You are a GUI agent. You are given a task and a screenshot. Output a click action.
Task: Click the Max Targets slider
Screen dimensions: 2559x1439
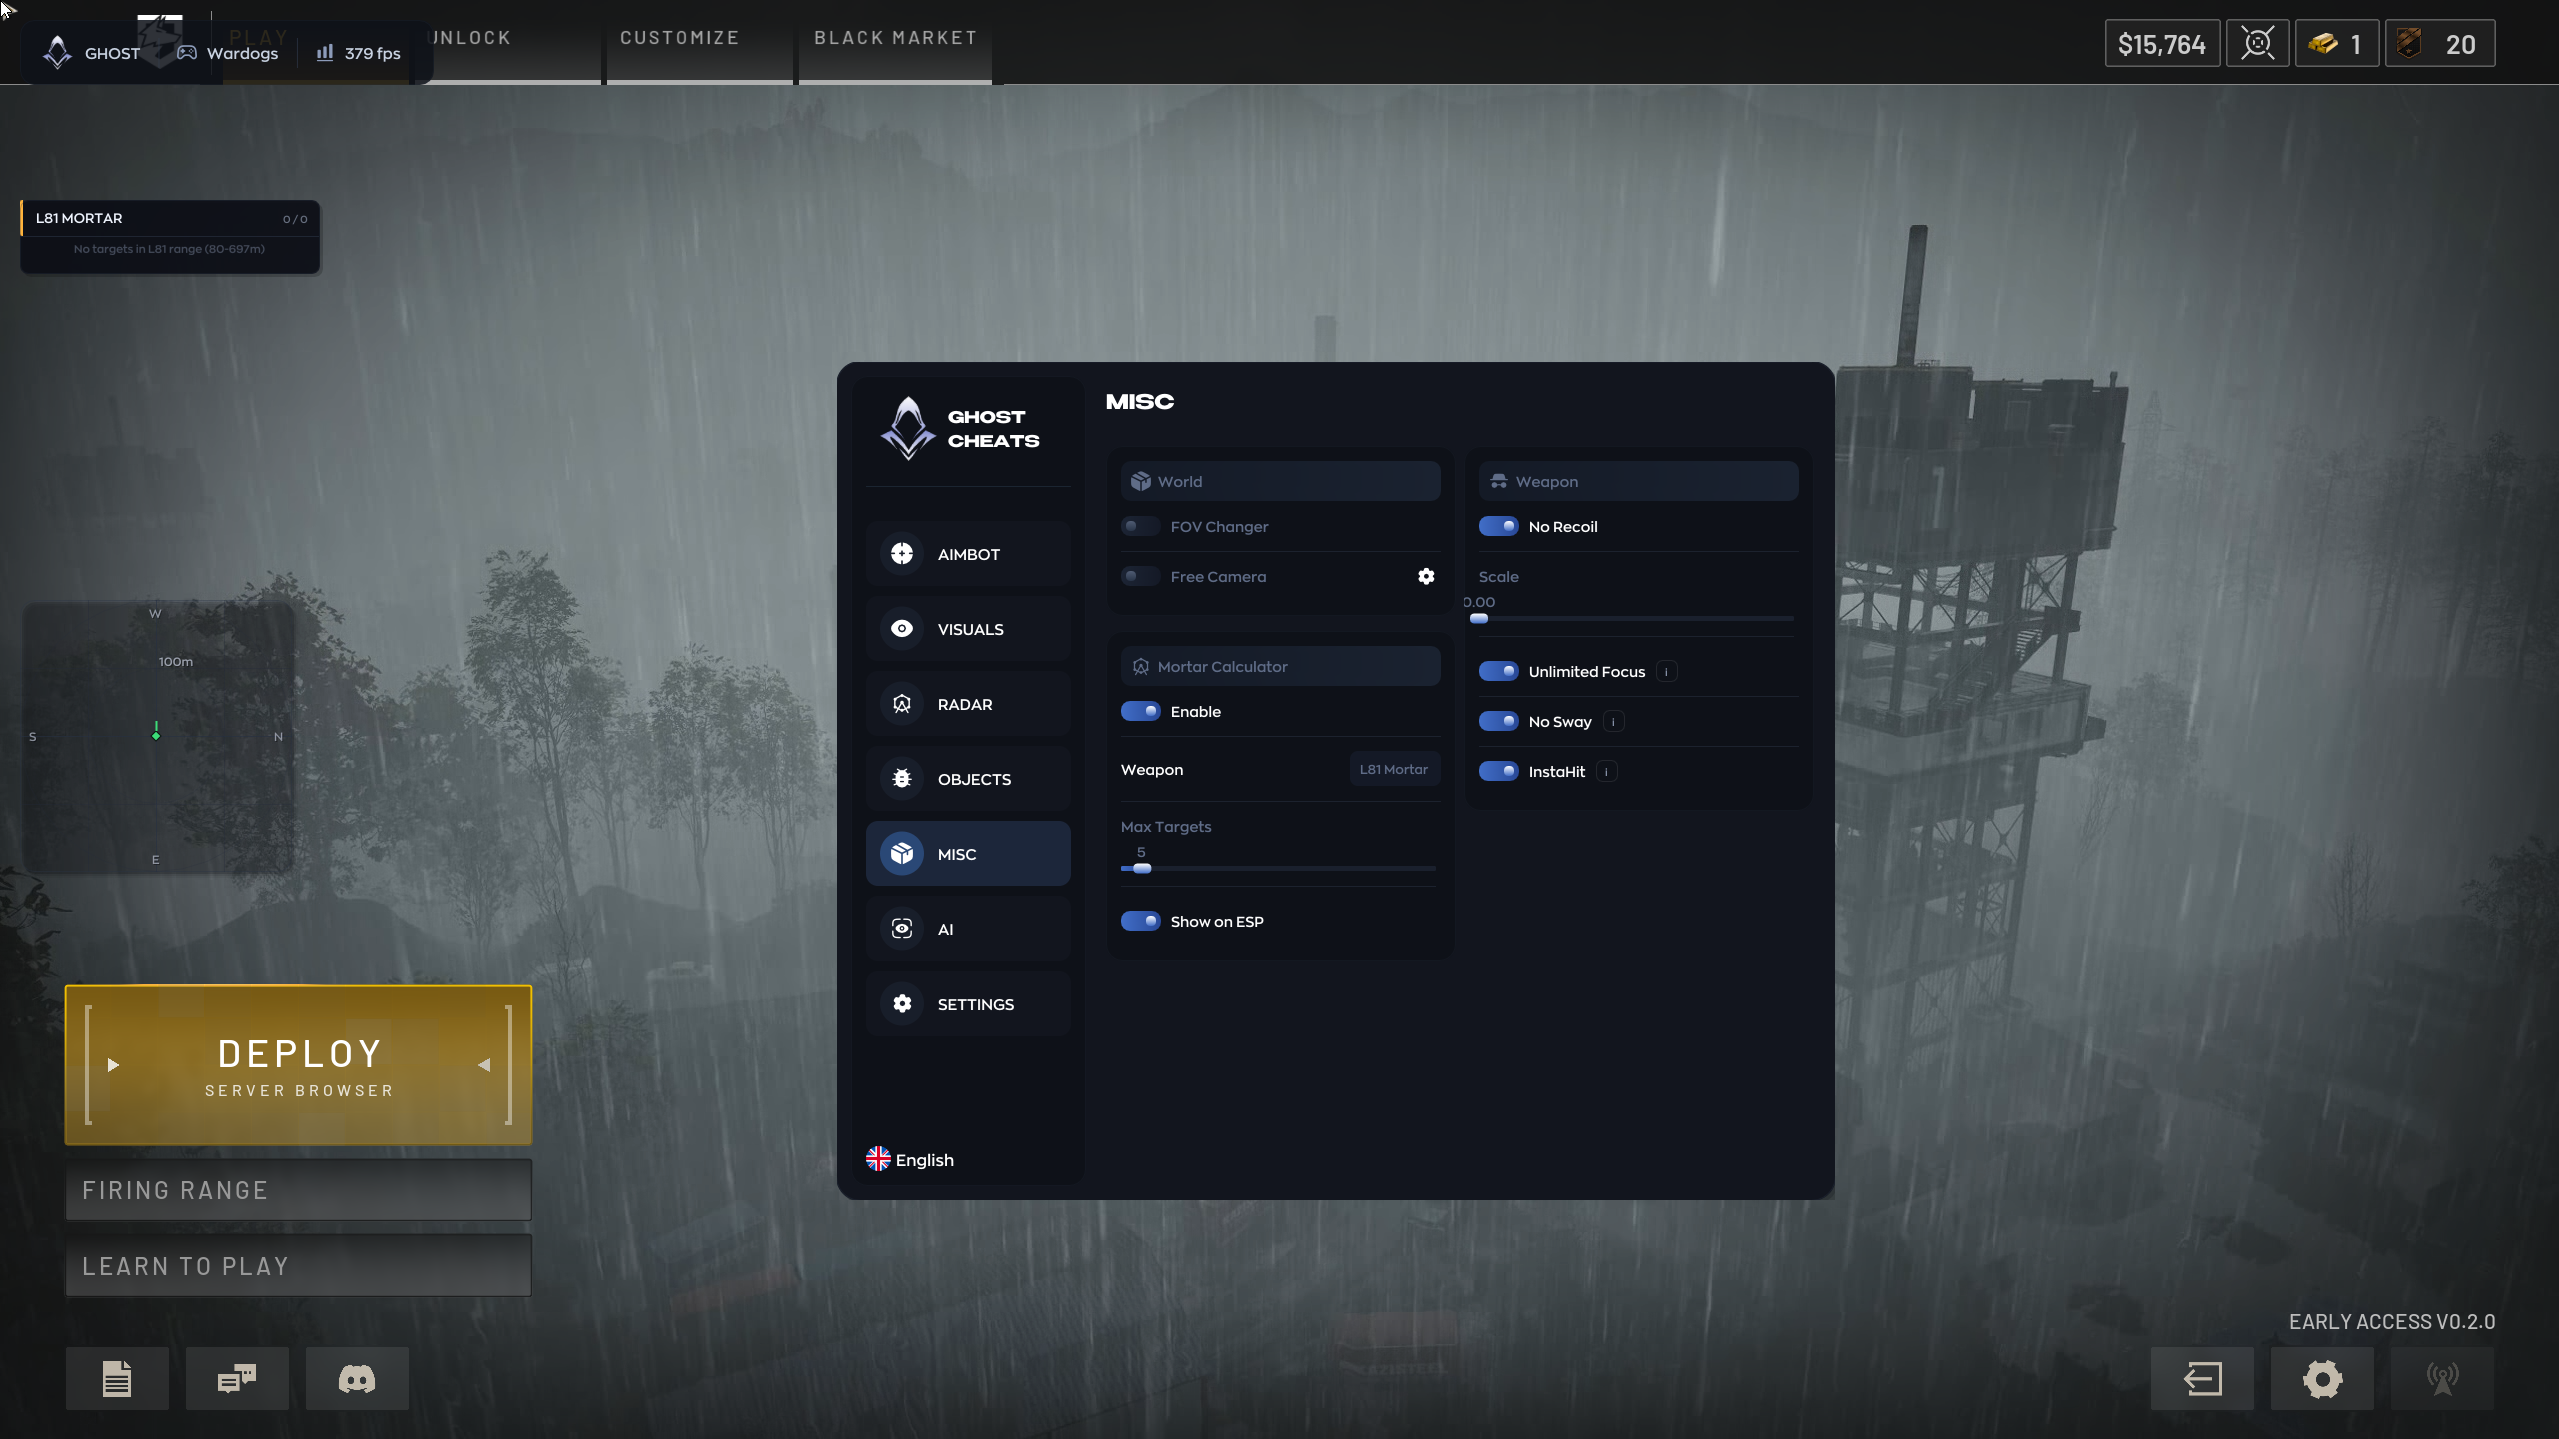1278,868
